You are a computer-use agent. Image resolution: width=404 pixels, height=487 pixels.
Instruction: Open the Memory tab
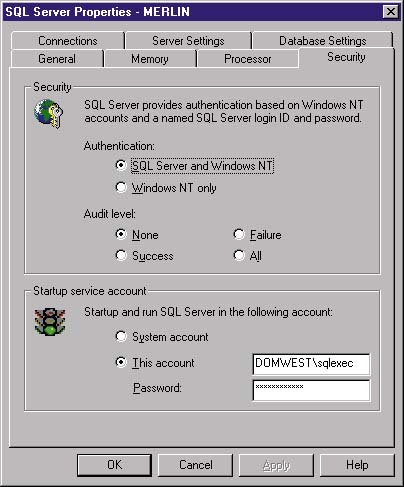[x=150, y=59]
